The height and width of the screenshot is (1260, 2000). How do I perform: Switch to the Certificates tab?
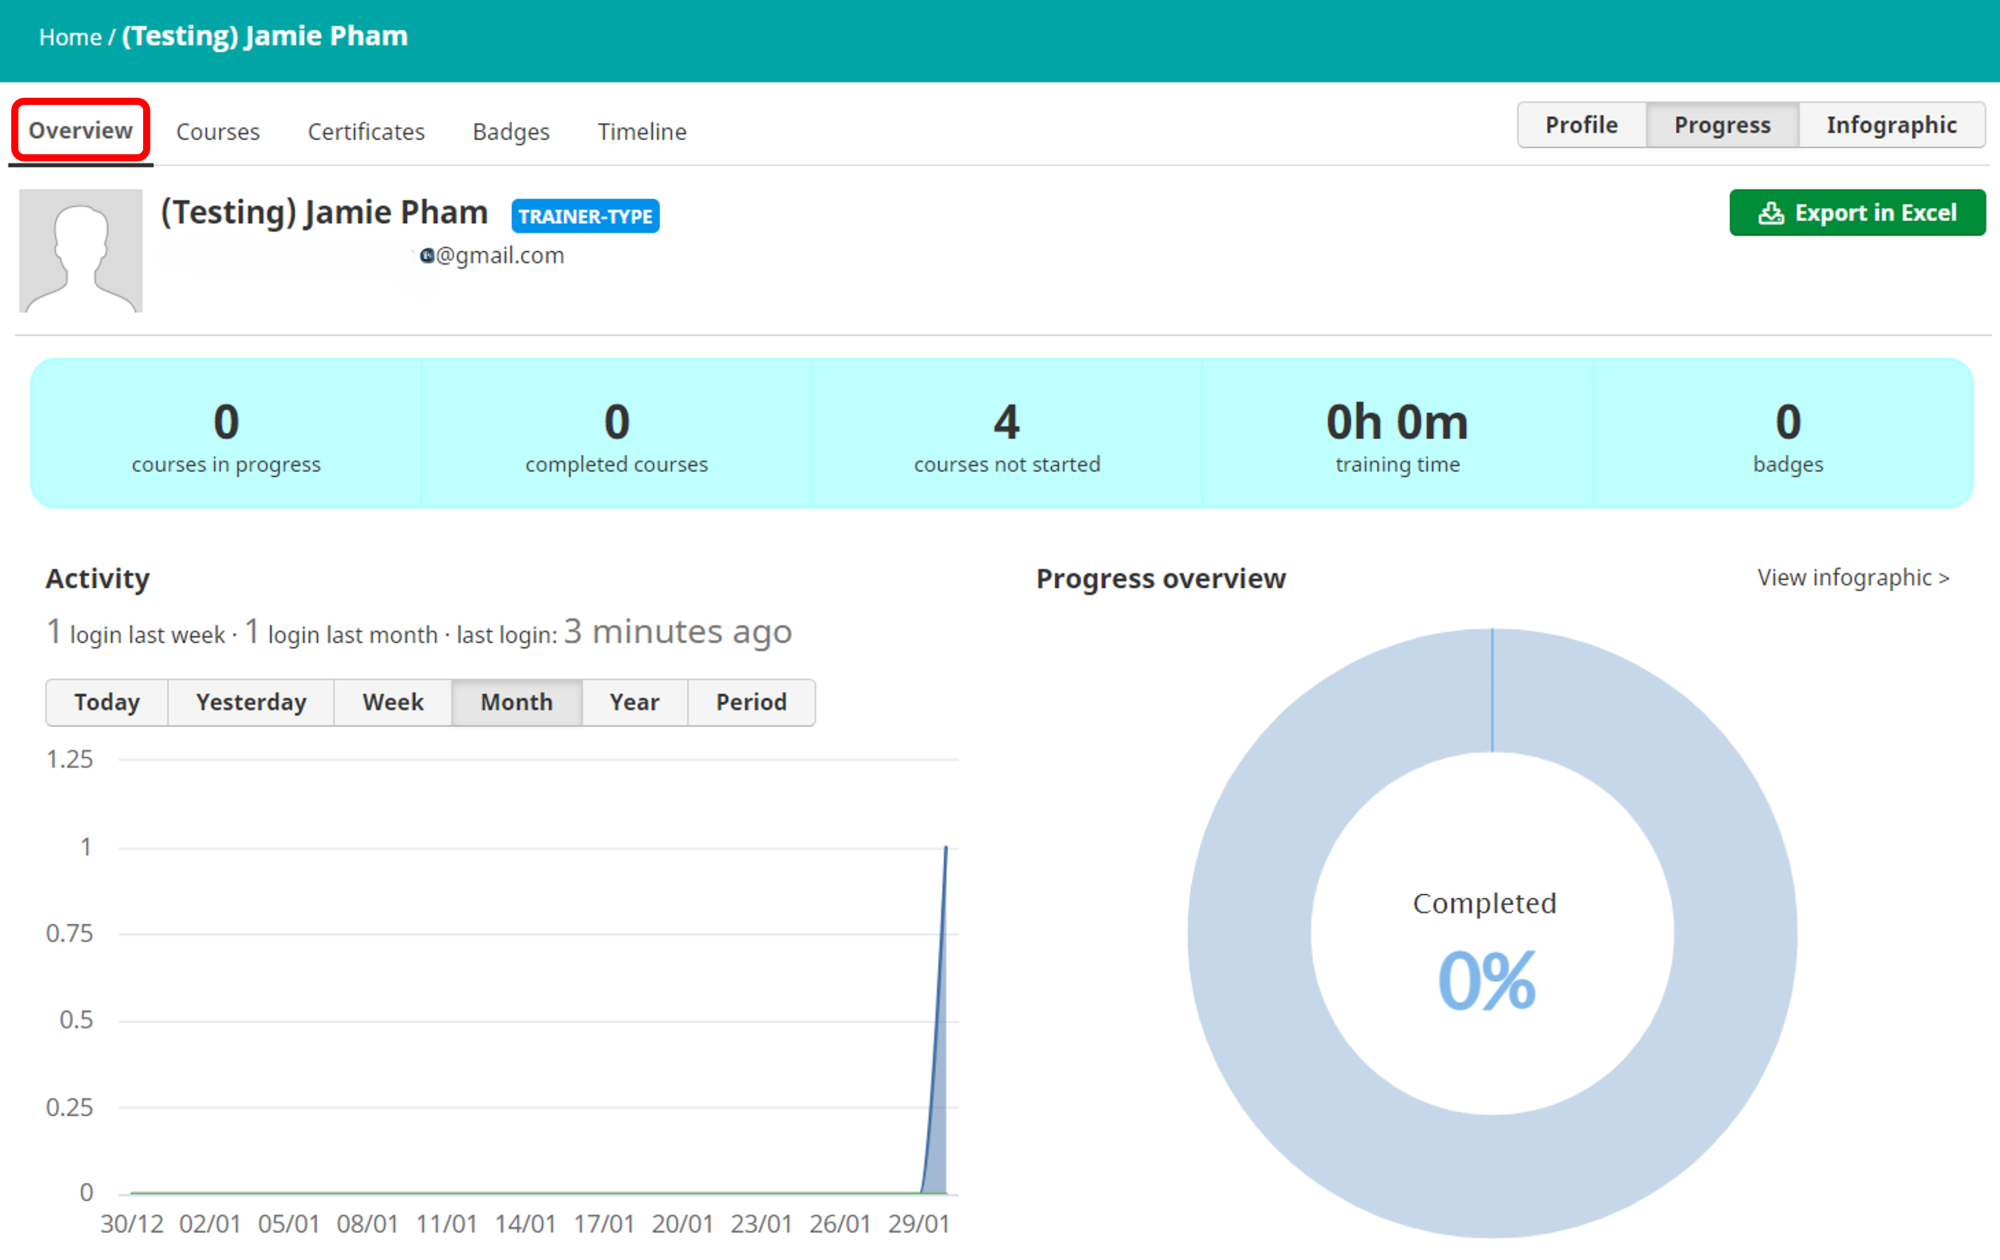point(365,132)
